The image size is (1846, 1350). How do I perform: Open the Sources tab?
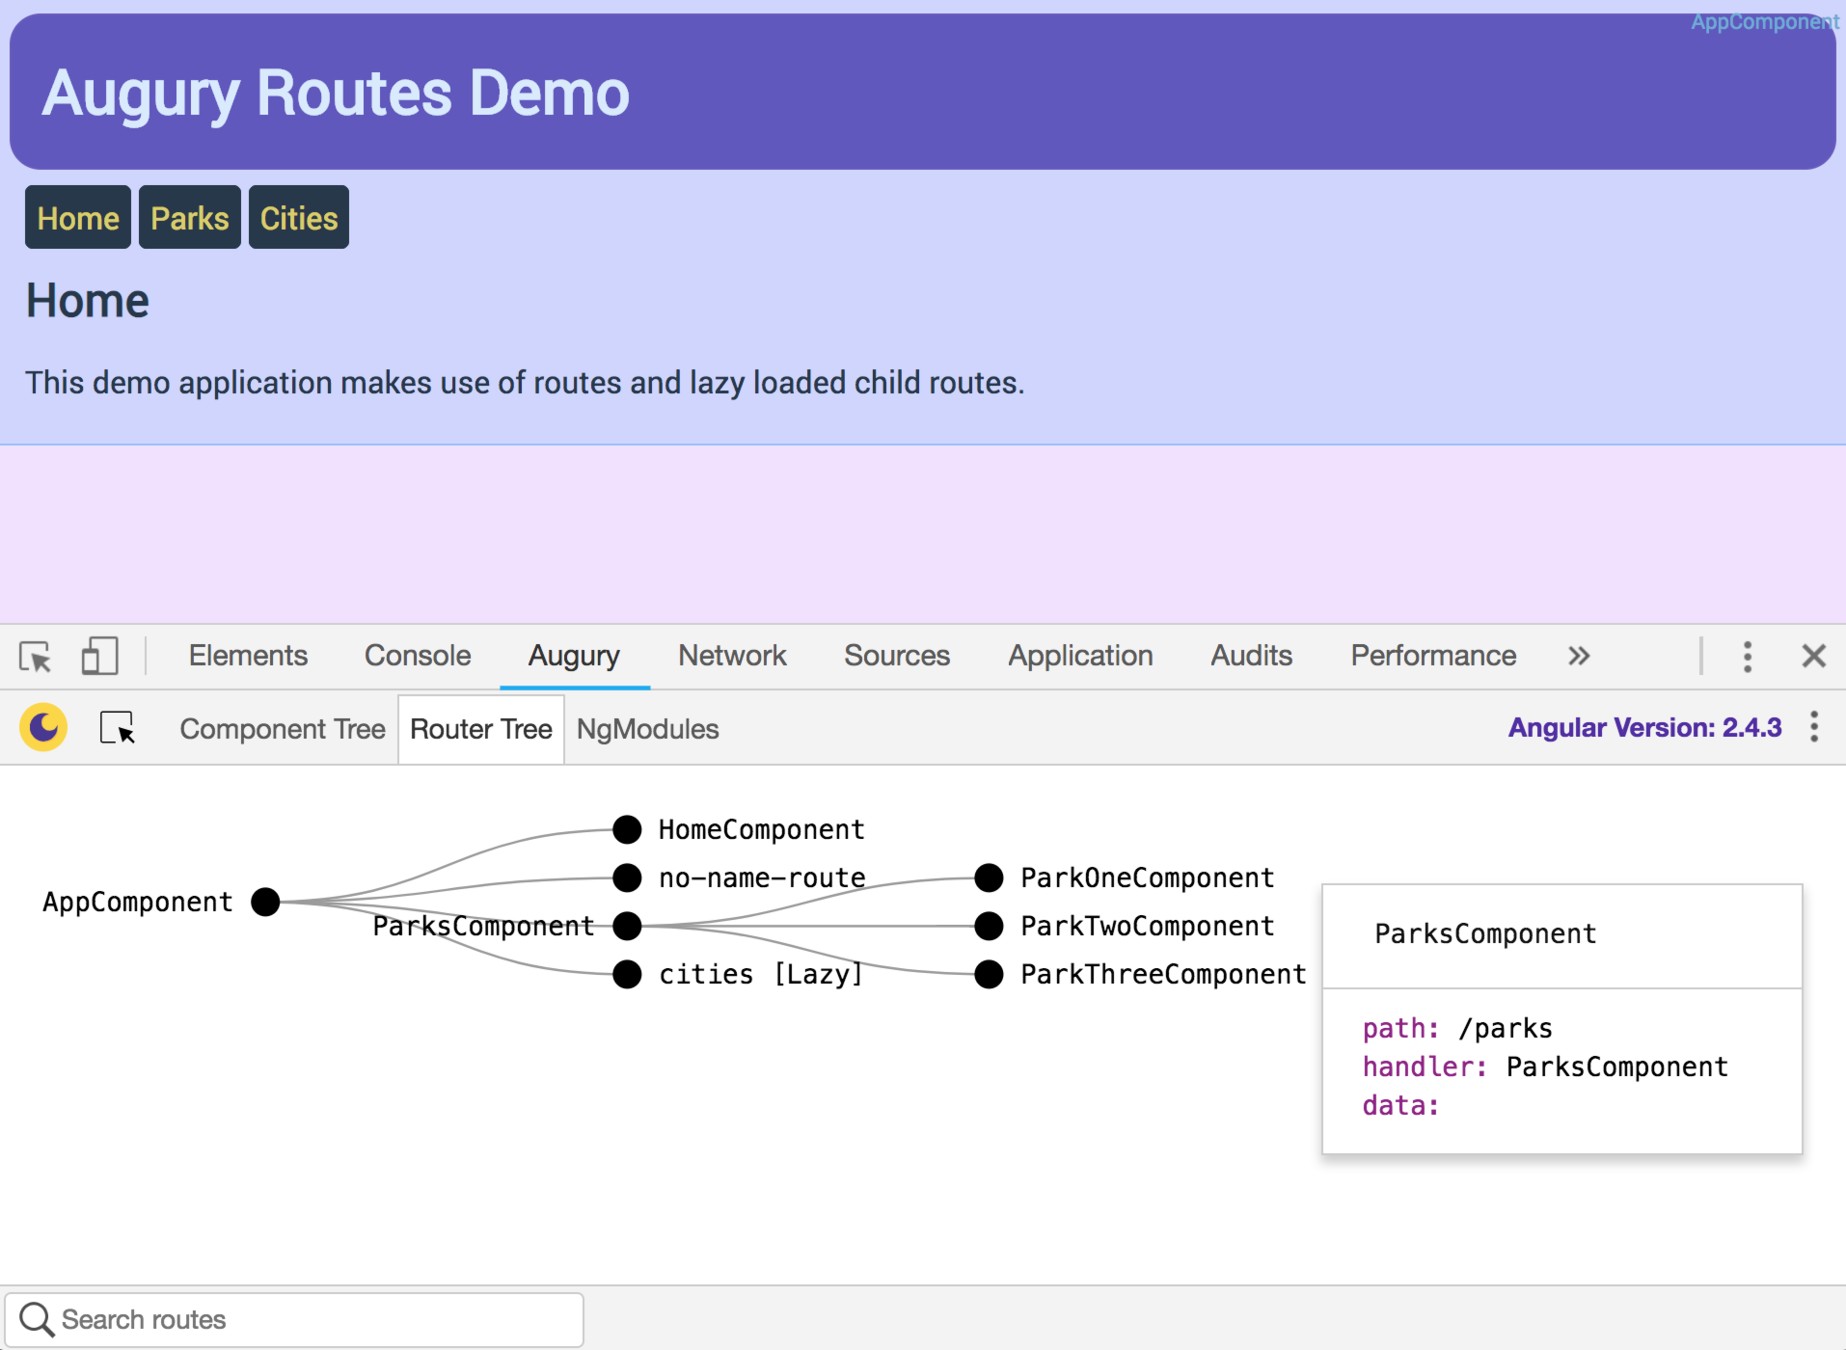(896, 656)
